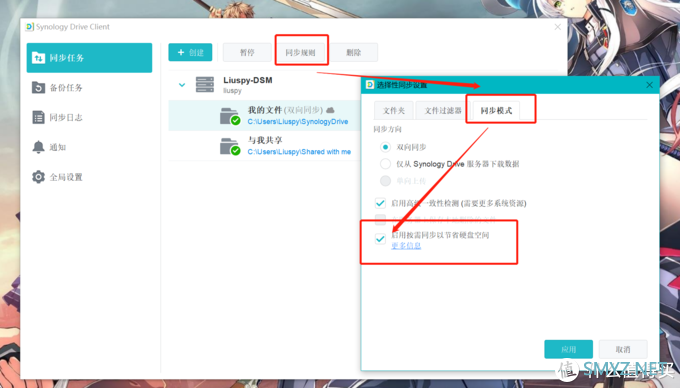Click the 与我共享 folder sync icon
This screenshot has width=680, height=388.
pyautogui.click(x=230, y=147)
